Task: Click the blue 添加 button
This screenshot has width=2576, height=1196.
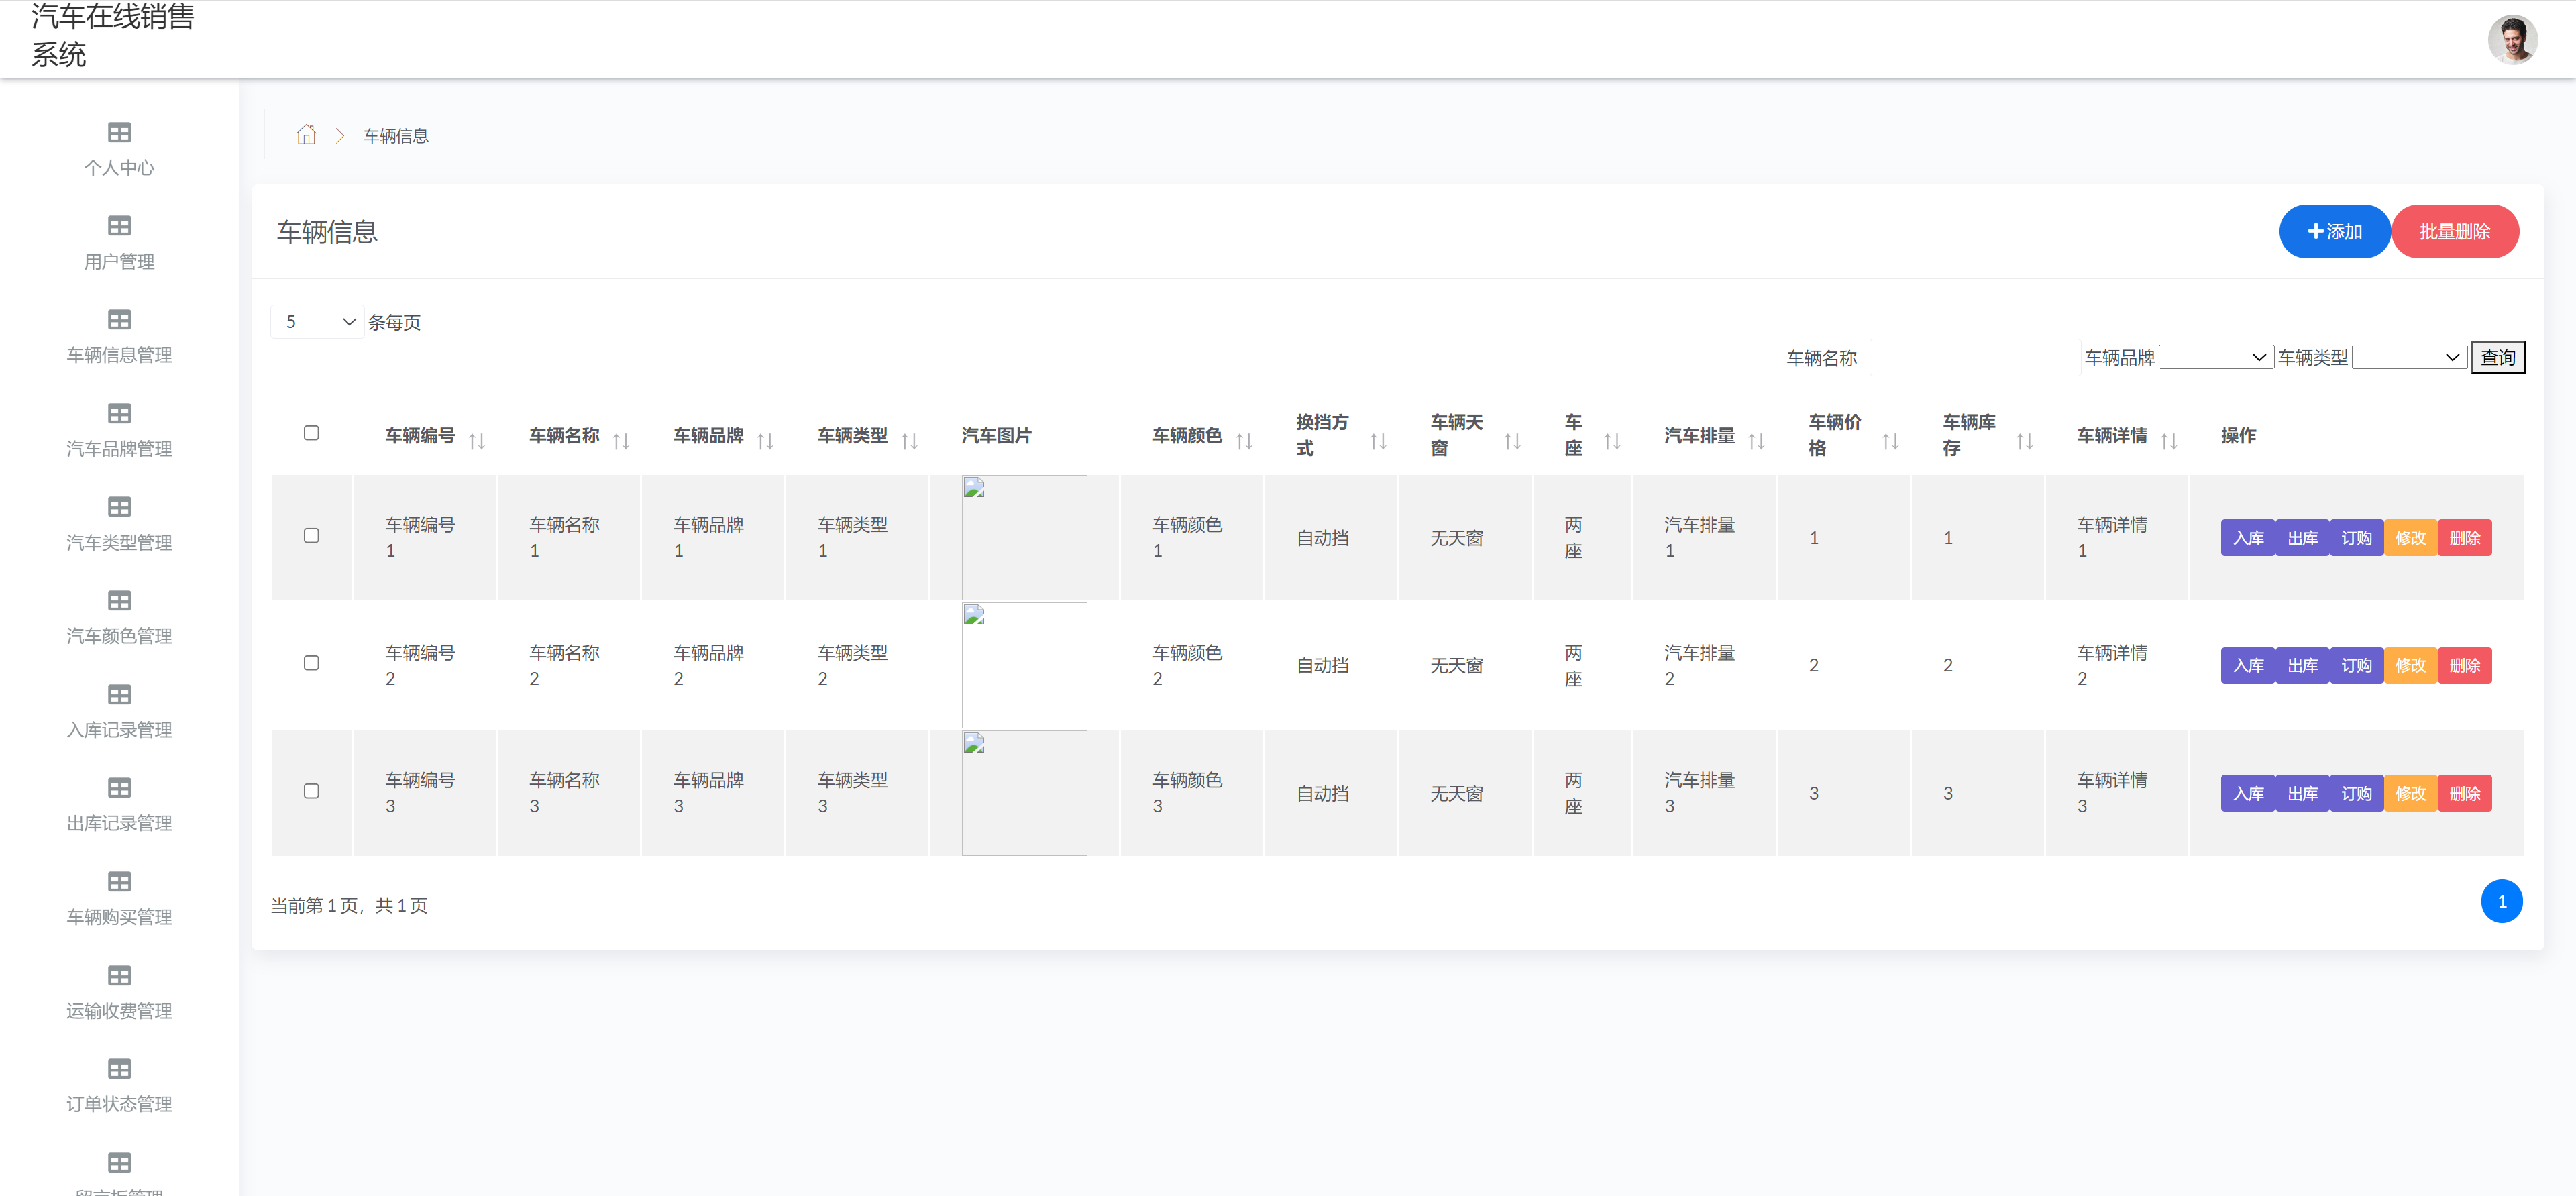Action: [x=2334, y=232]
